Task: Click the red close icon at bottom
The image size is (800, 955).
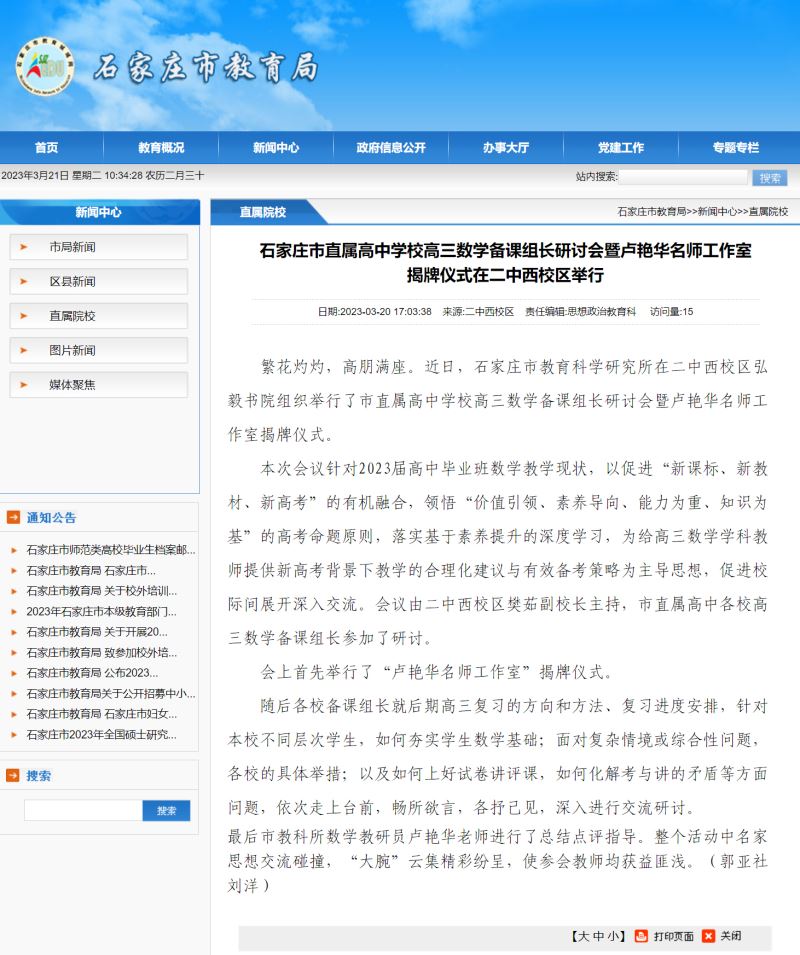Action: [x=709, y=936]
